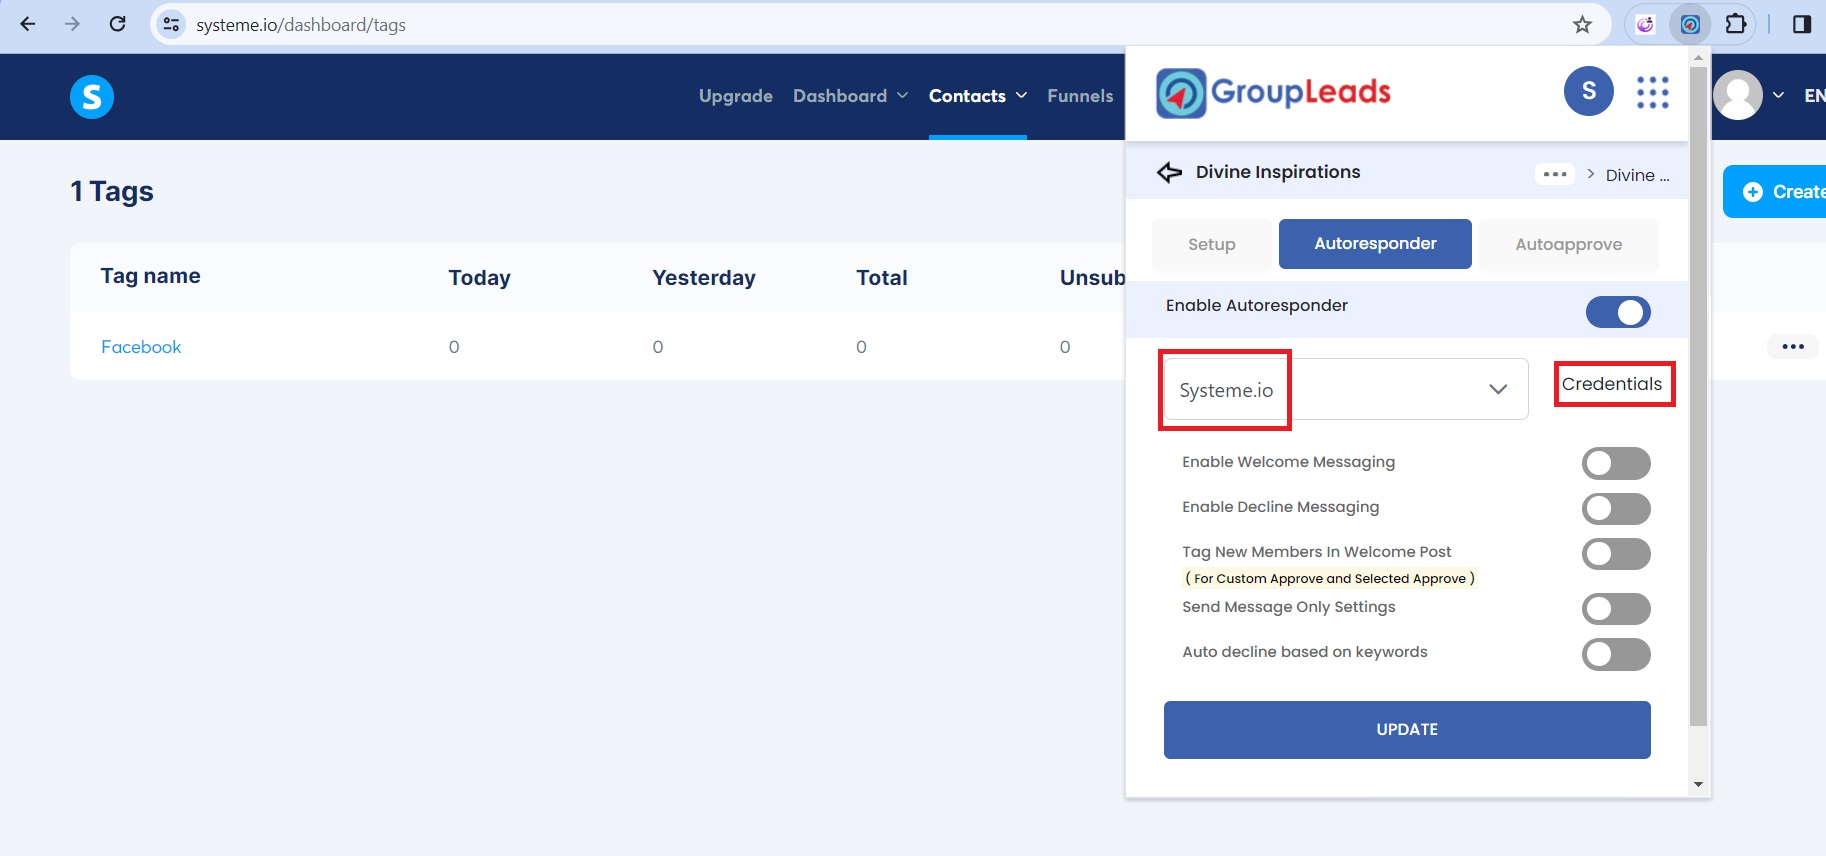Viewport: 1826px width, 856px height.
Task: Open the browser Extensions puzzle icon
Action: 1736,24
